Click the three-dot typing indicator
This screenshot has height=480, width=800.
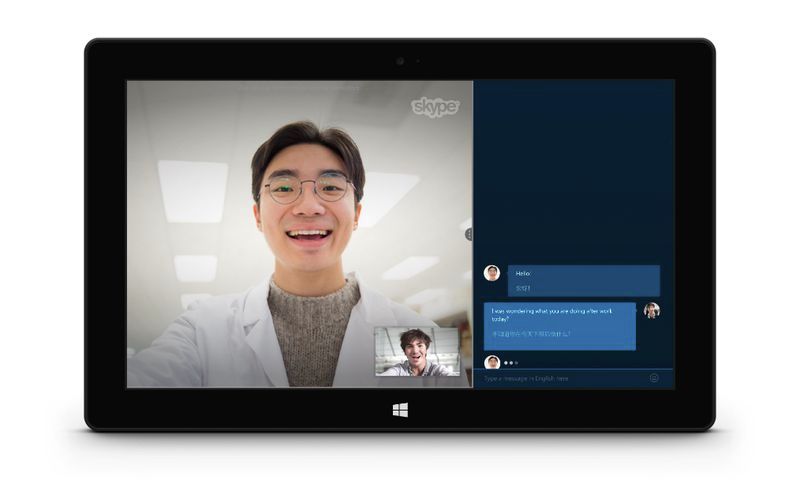coord(510,362)
